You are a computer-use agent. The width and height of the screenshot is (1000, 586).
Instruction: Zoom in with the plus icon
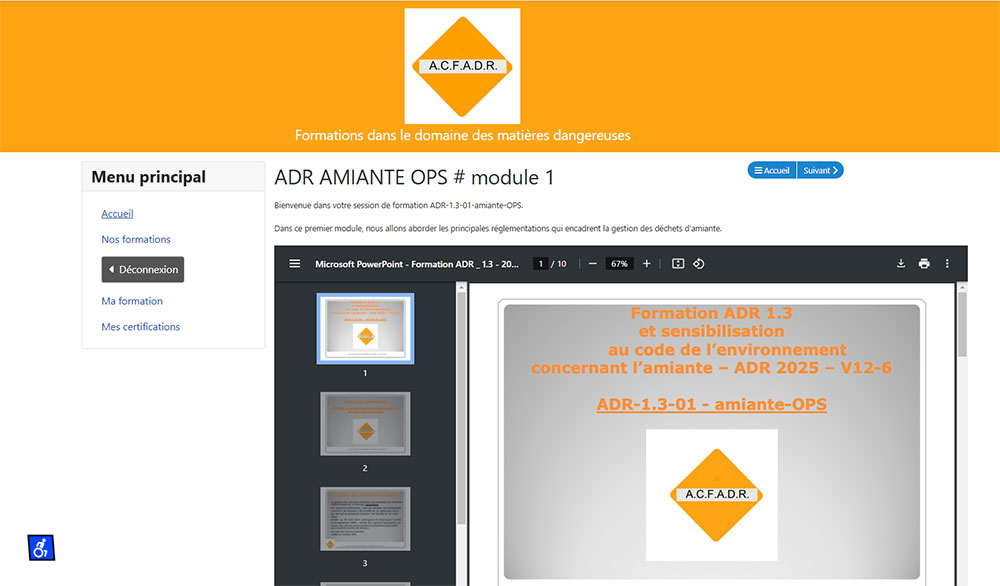coord(646,263)
